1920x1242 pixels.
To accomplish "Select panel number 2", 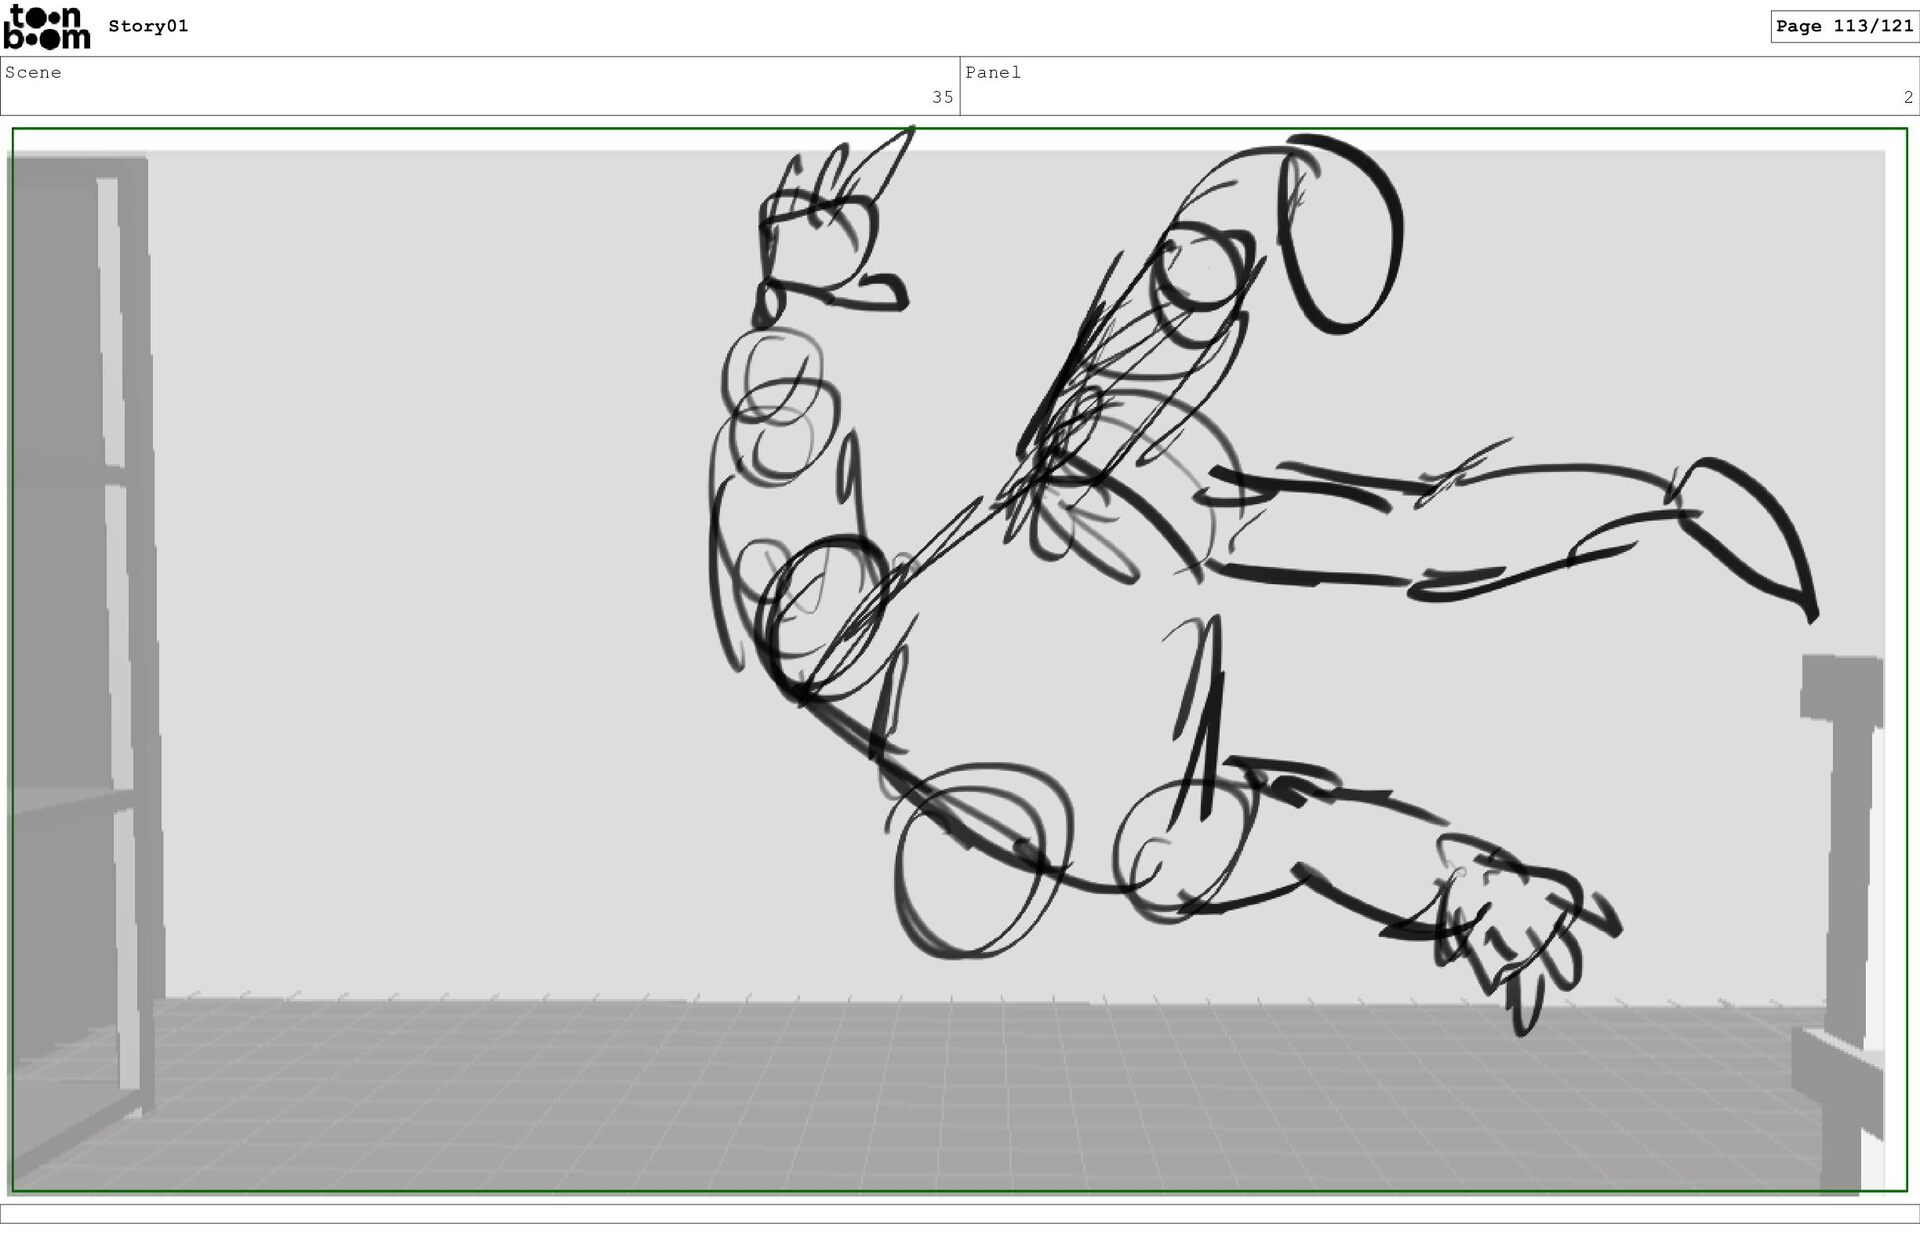I will coord(1907,97).
